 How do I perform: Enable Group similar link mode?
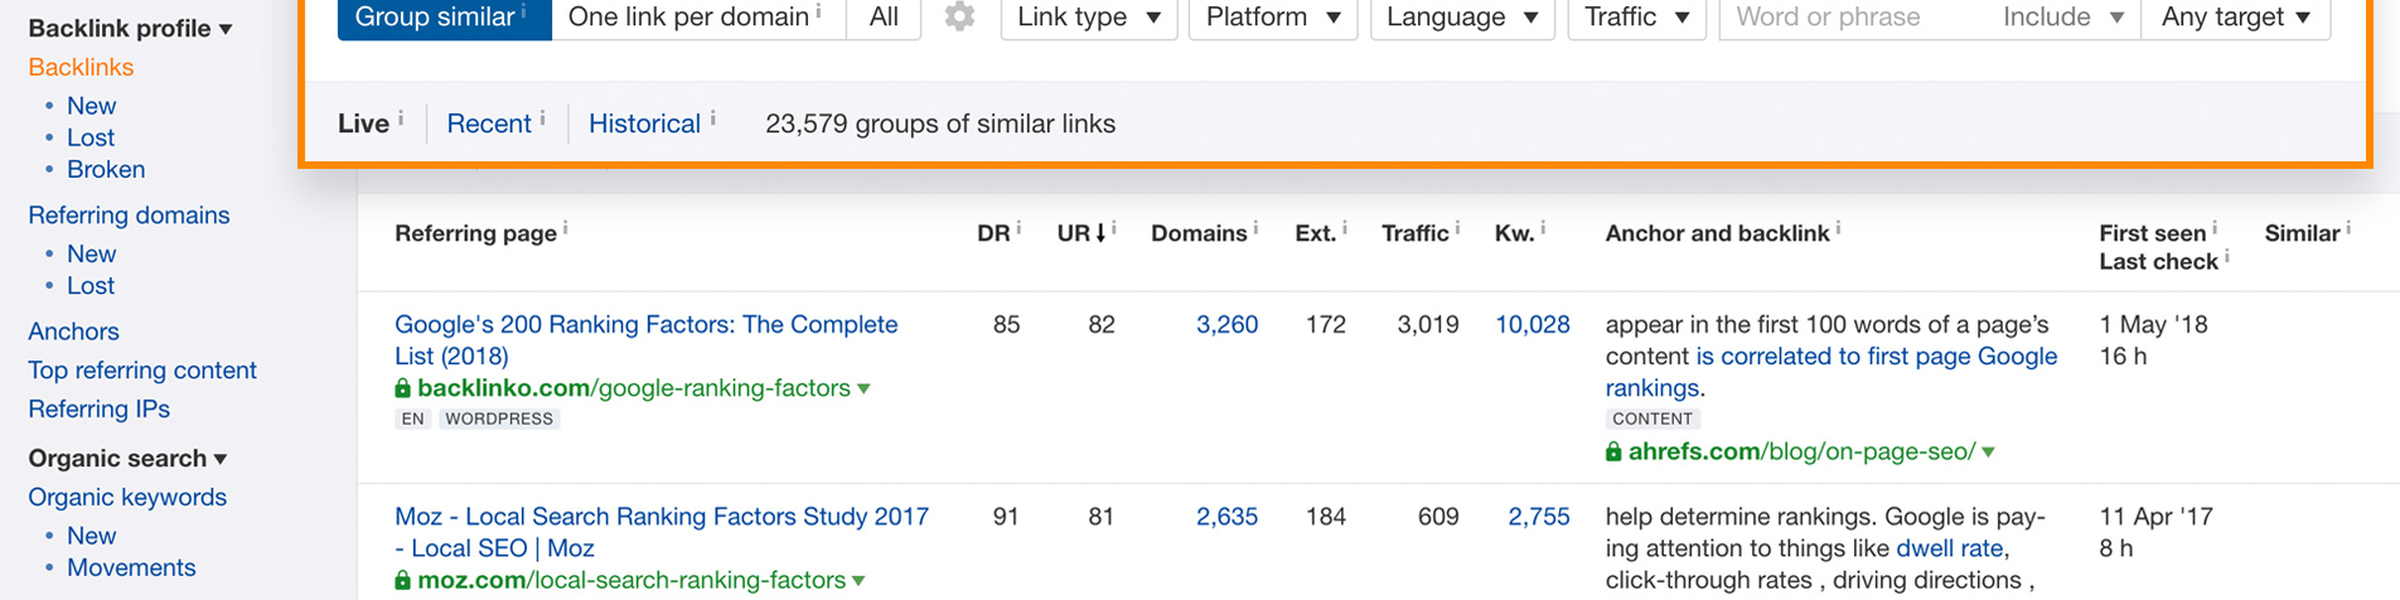(436, 17)
